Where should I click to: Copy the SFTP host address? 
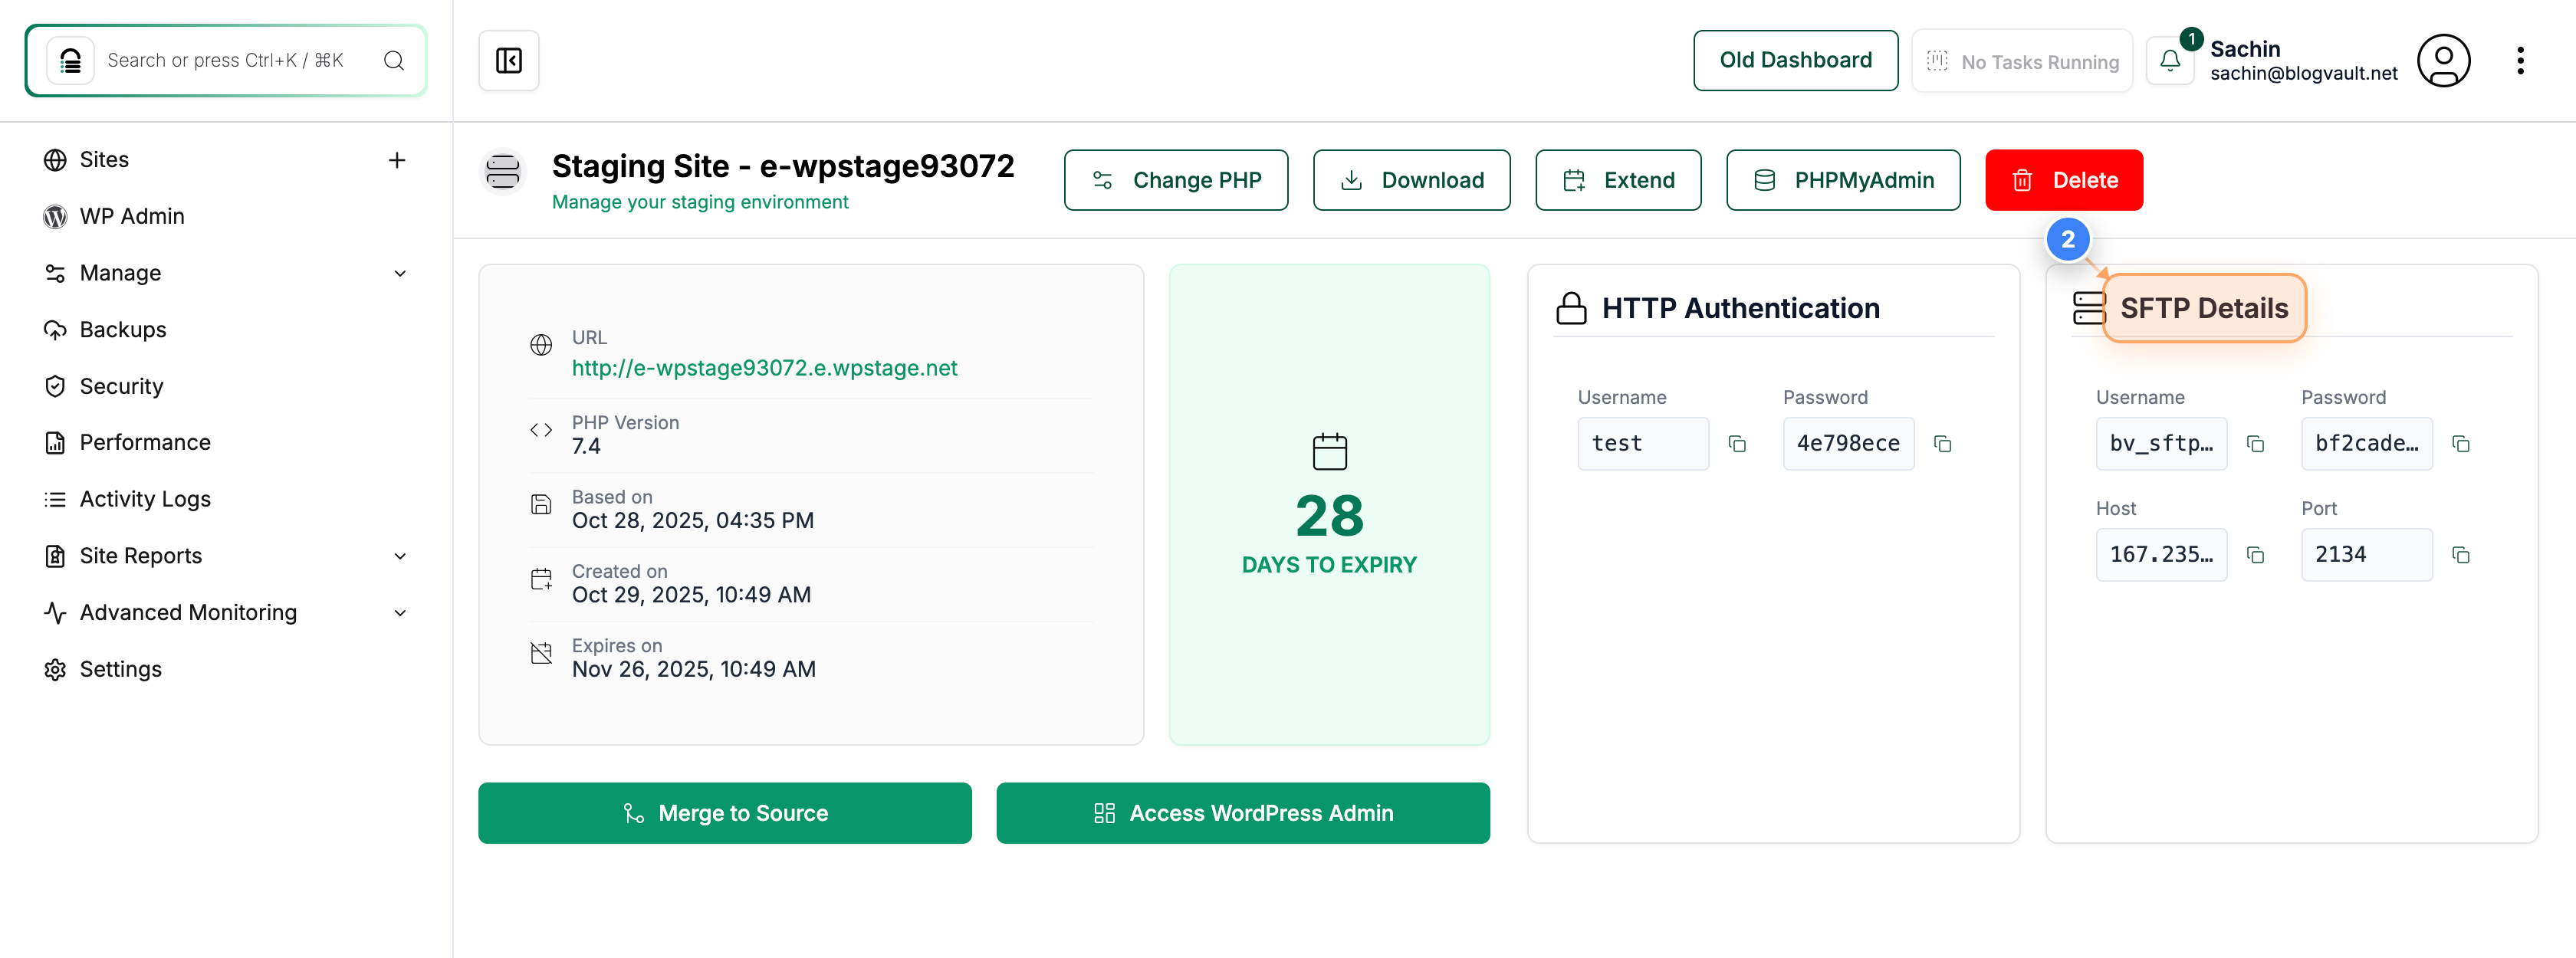2256,554
